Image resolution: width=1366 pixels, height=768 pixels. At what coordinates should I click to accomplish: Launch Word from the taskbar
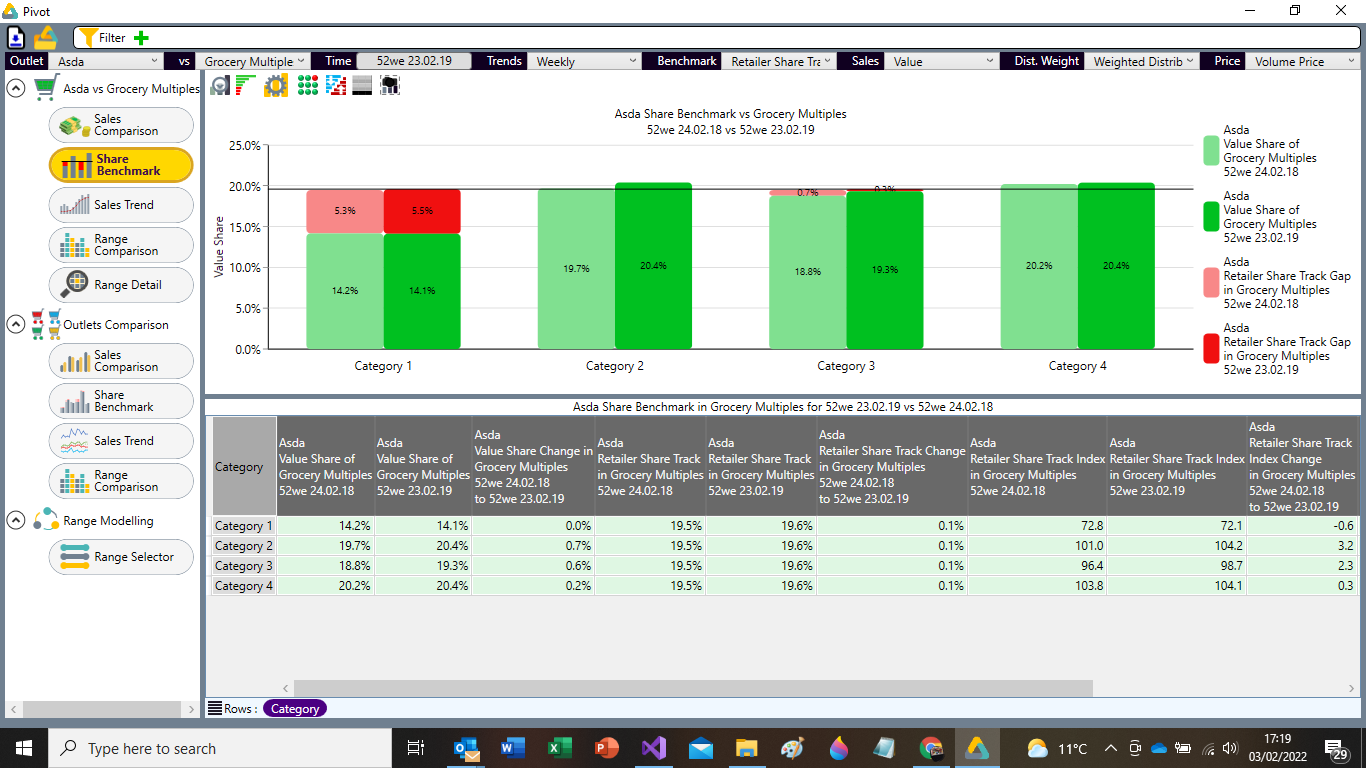512,748
